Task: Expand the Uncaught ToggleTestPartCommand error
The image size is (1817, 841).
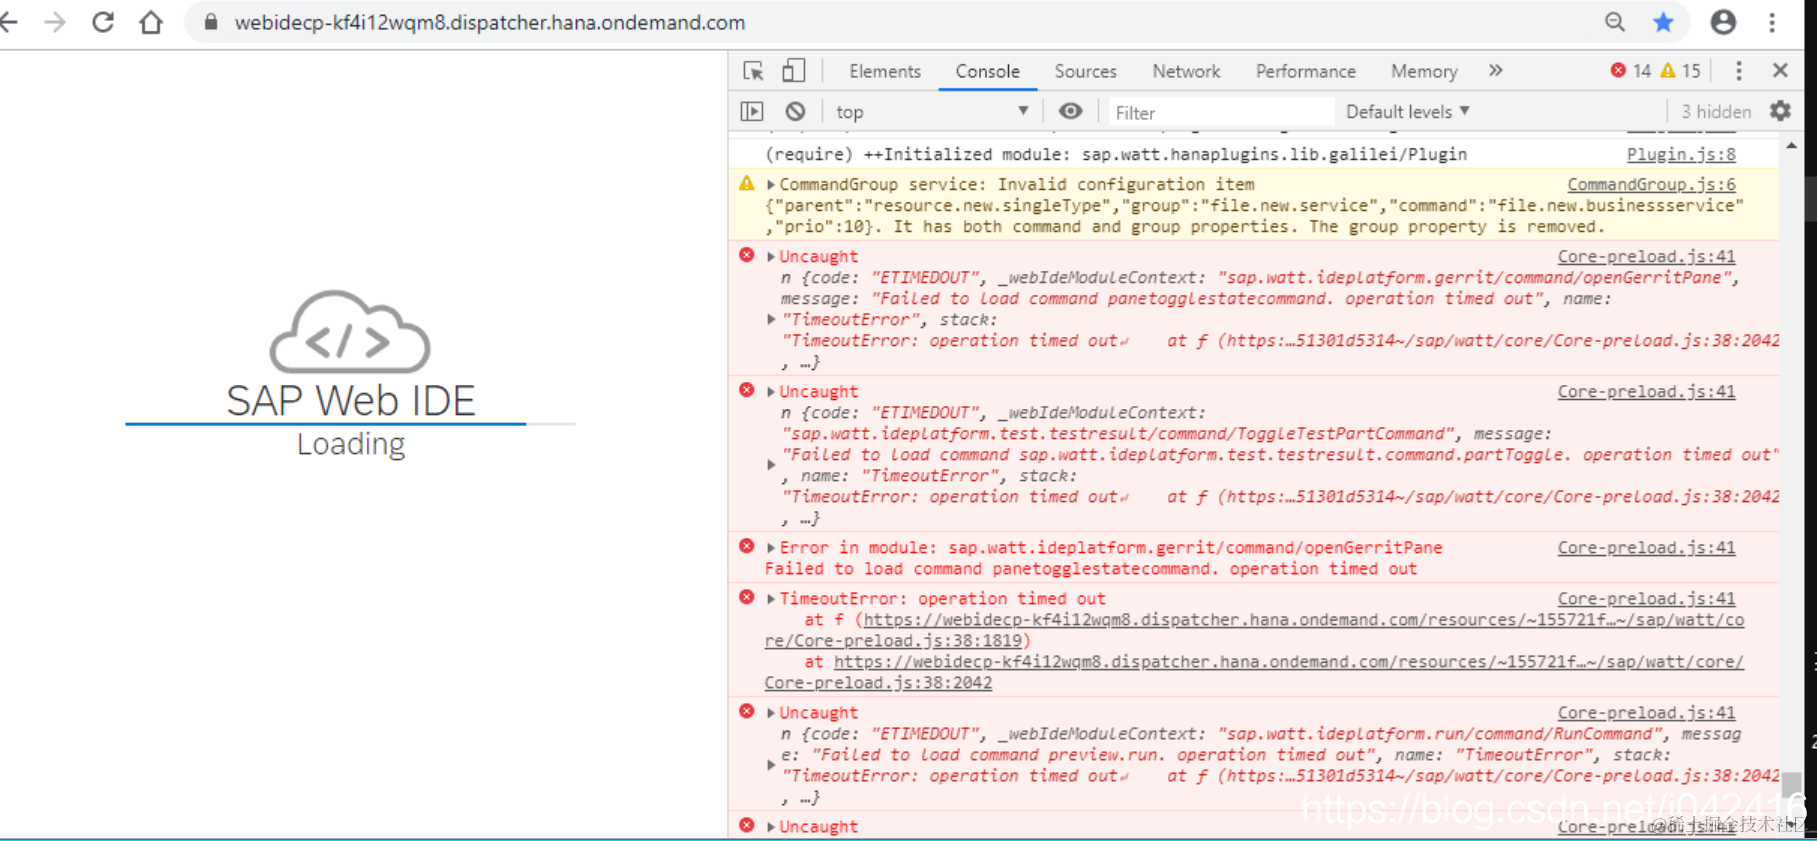Action: click(x=771, y=391)
